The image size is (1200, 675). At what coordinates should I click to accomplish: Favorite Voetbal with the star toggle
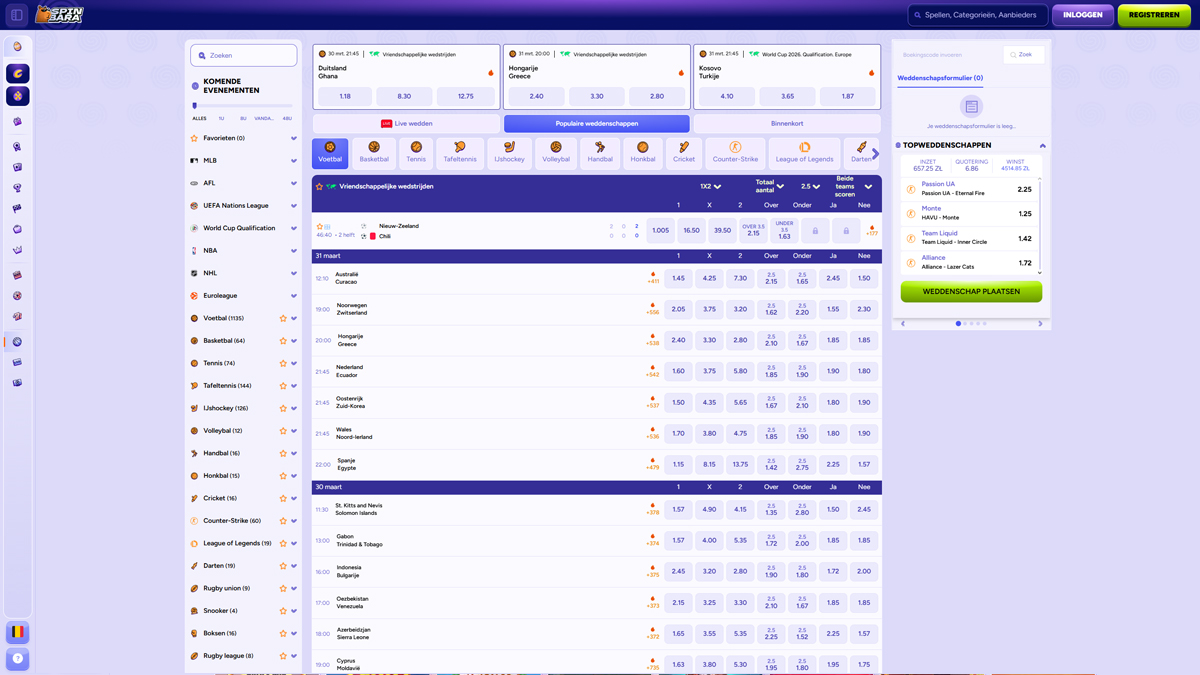point(283,318)
